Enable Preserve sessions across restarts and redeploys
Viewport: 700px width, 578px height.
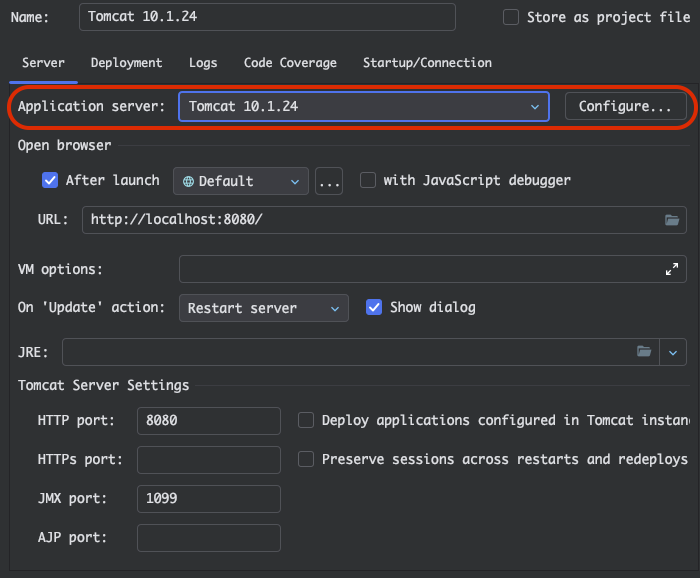pyautogui.click(x=306, y=459)
